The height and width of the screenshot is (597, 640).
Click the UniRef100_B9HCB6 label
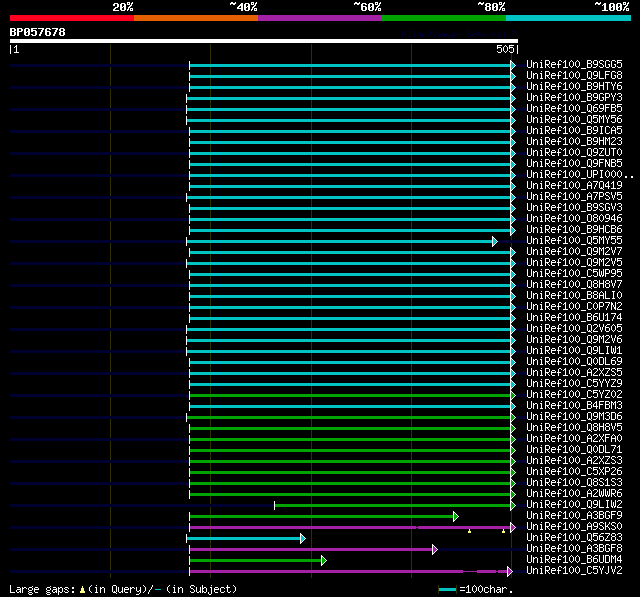pos(574,230)
